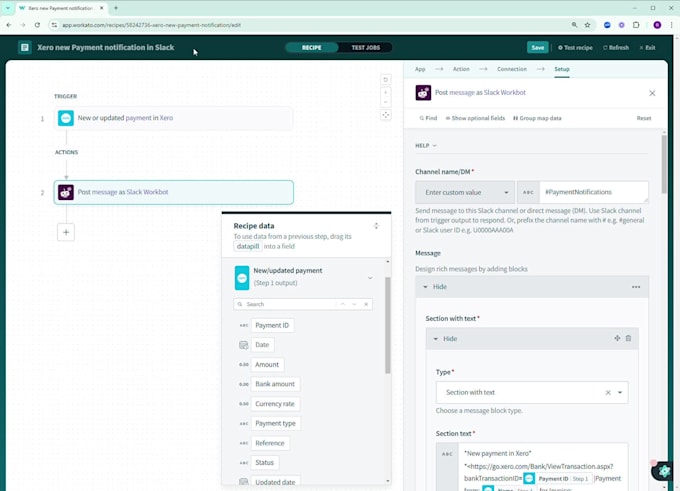The width and height of the screenshot is (680, 491).
Task: Save the recipe
Action: point(538,48)
